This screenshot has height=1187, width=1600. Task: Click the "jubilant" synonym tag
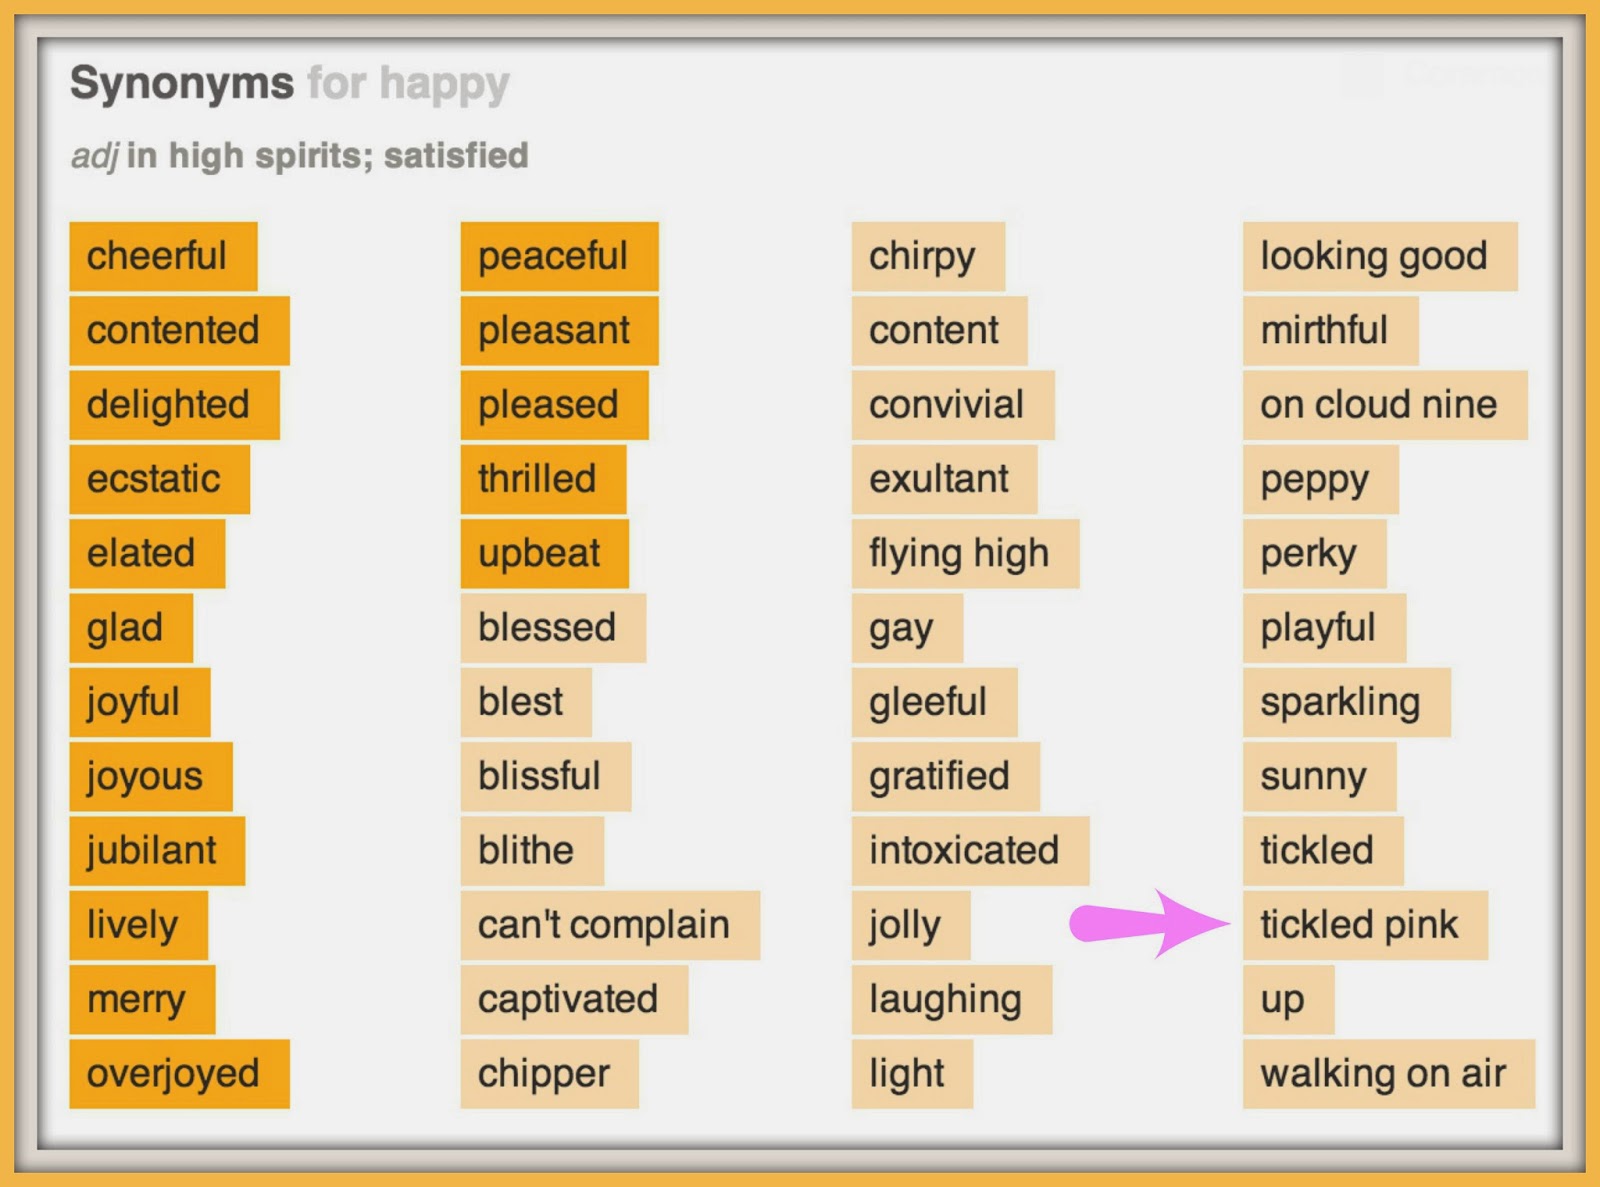157,850
